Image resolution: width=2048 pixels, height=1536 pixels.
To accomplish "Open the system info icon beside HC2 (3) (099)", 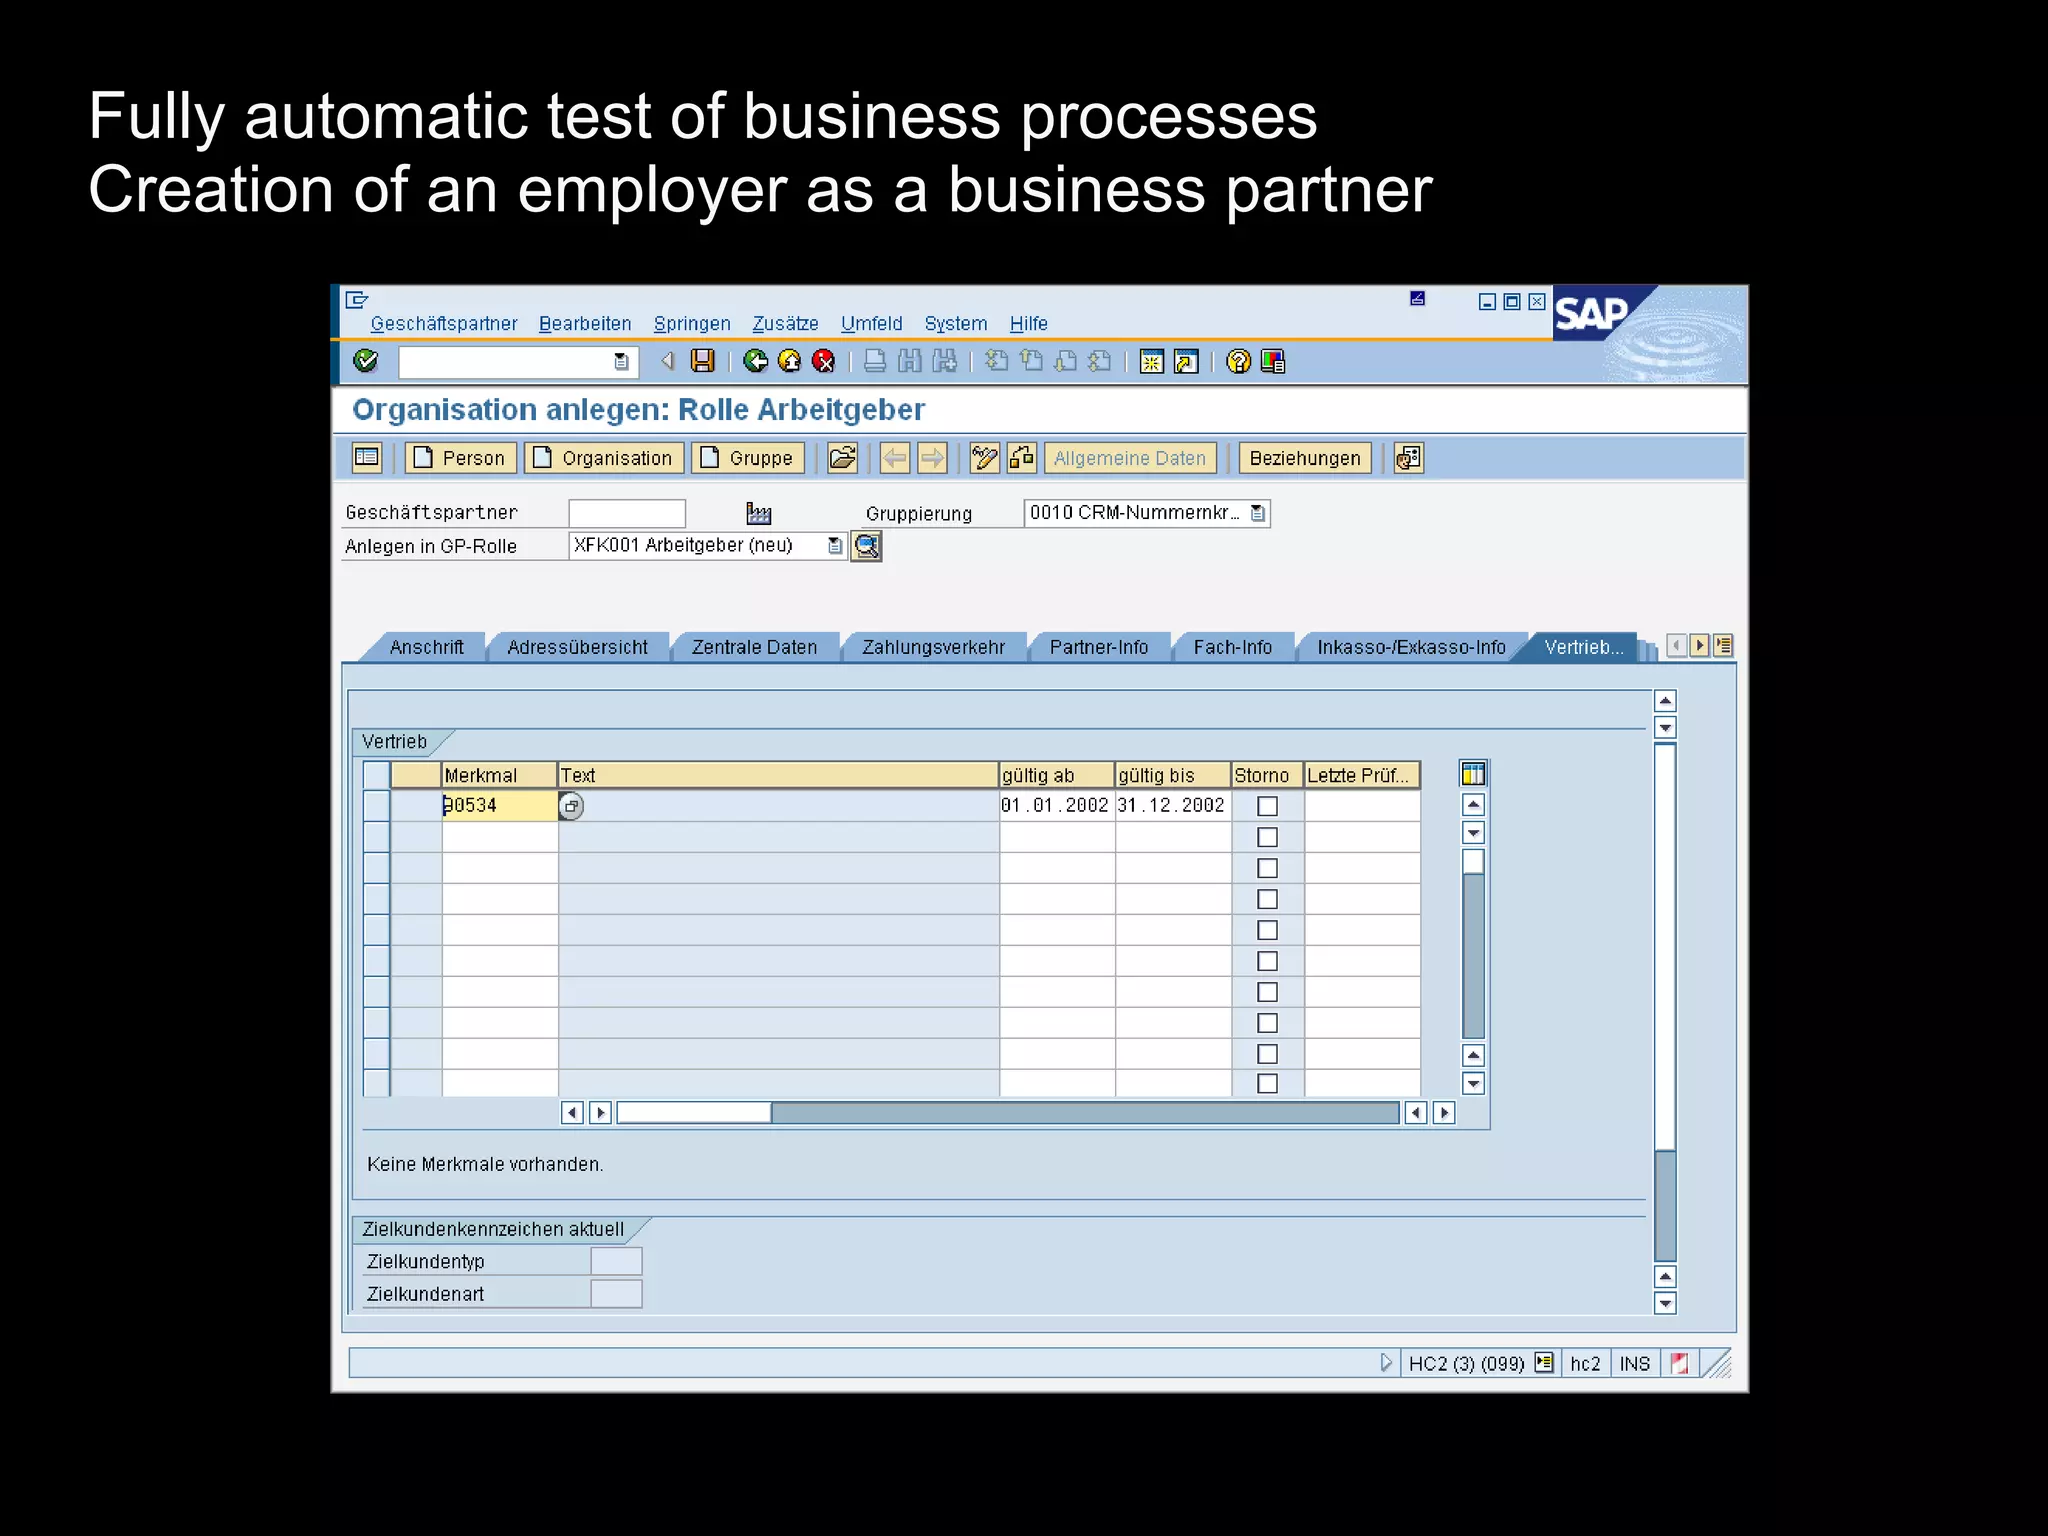I will pos(1544,1362).
